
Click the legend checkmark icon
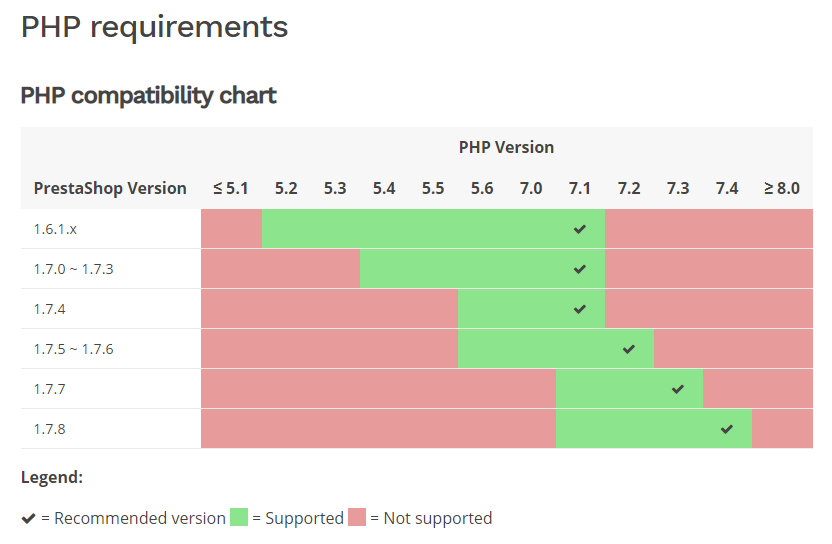pos(29,518)
